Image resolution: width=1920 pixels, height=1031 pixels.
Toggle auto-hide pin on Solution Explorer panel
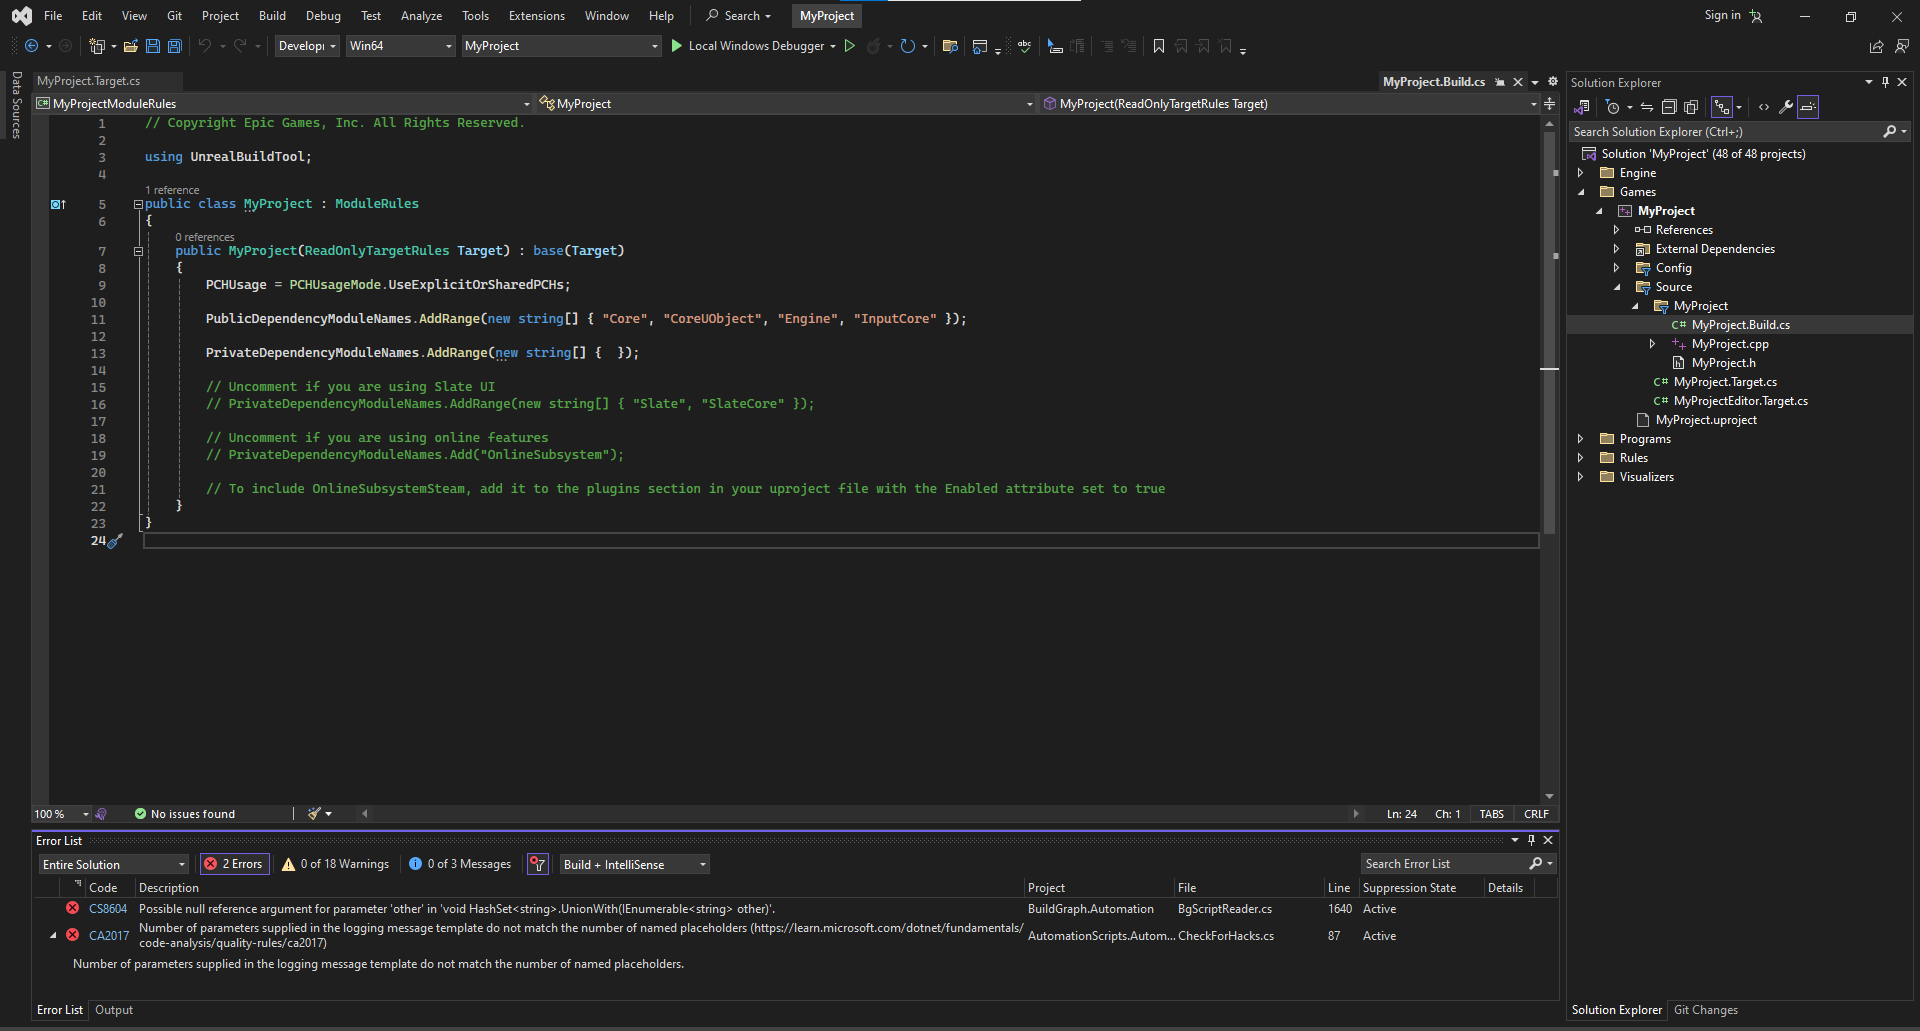[x=1885, y=82]
